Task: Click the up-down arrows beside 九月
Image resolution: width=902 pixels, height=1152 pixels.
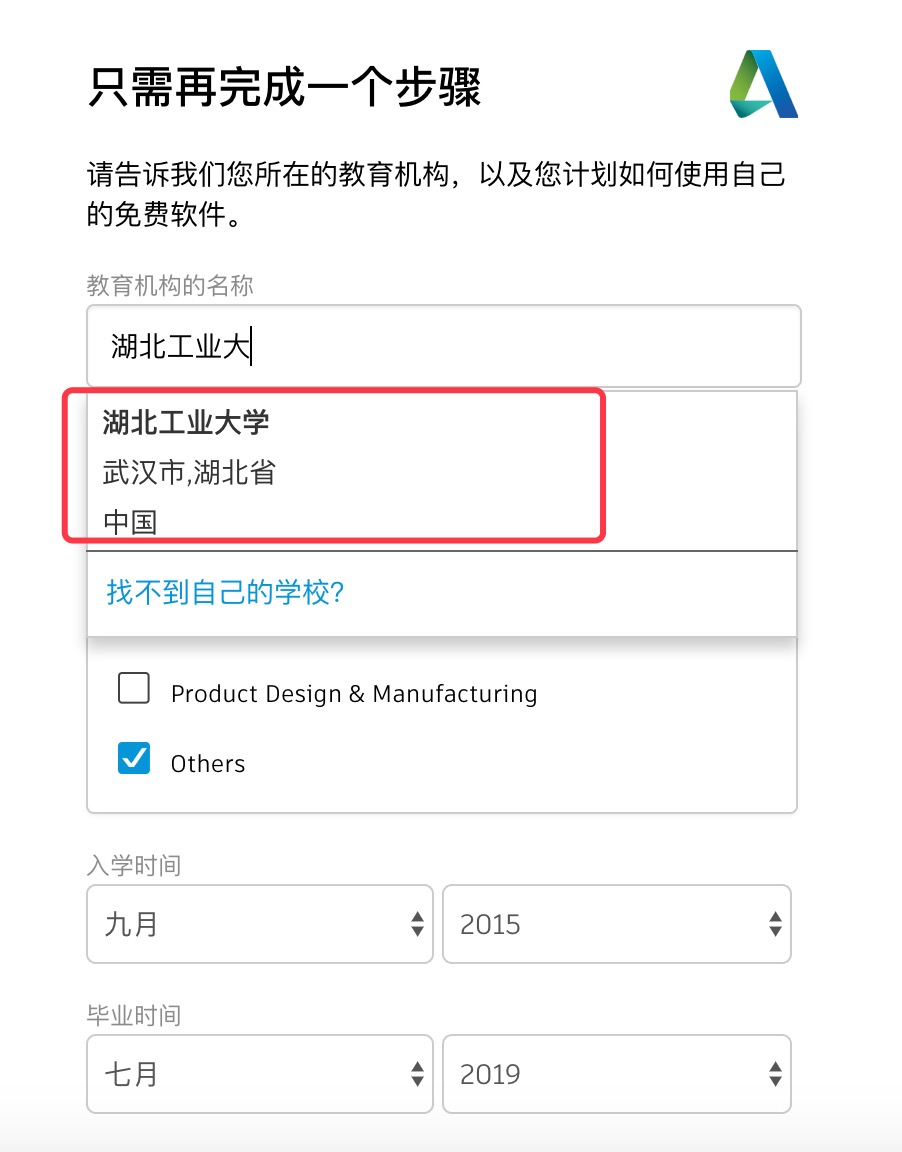Action: click(x=417, y=924)
